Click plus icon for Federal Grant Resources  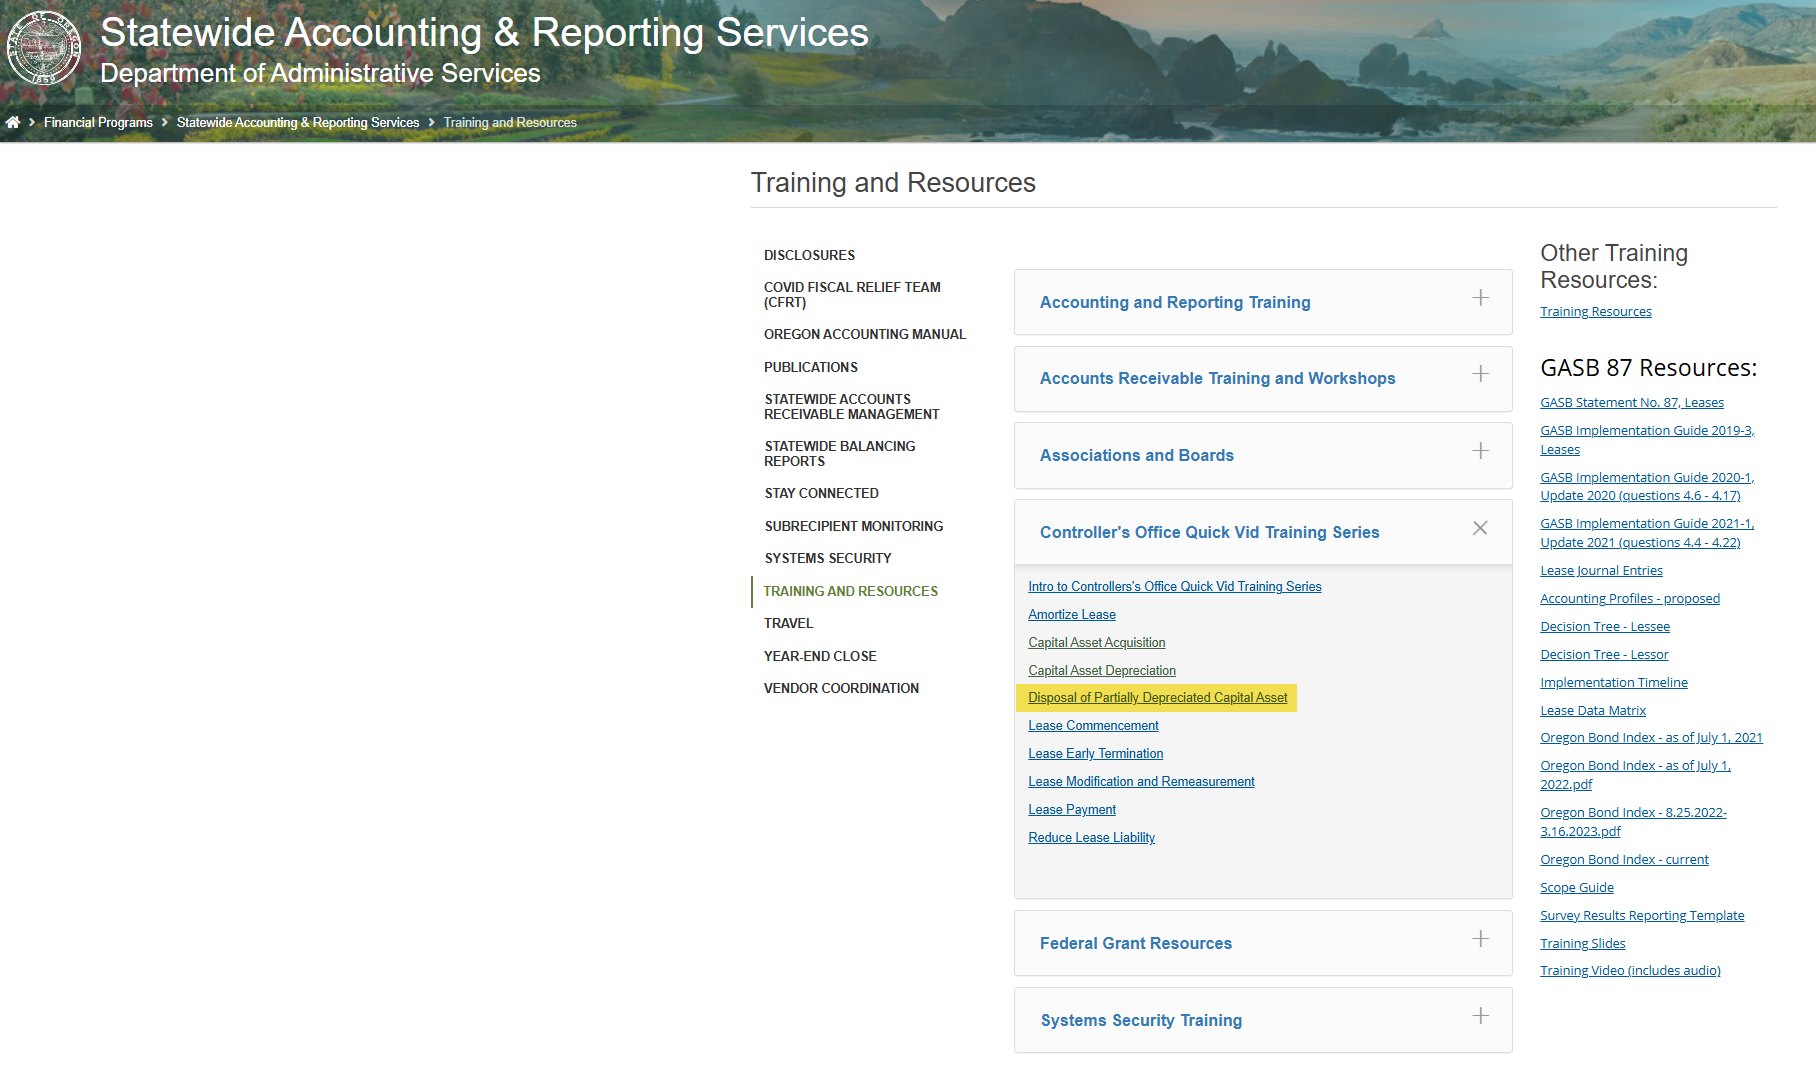click(x=1480, y=939)
